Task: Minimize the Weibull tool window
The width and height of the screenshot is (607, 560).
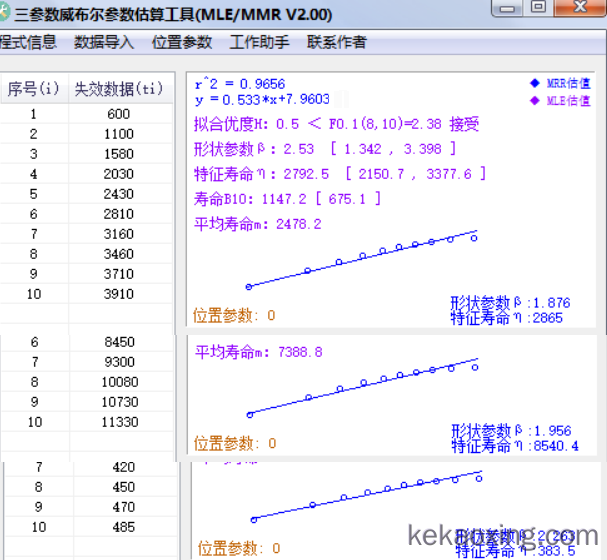Action: pos(507,8)
